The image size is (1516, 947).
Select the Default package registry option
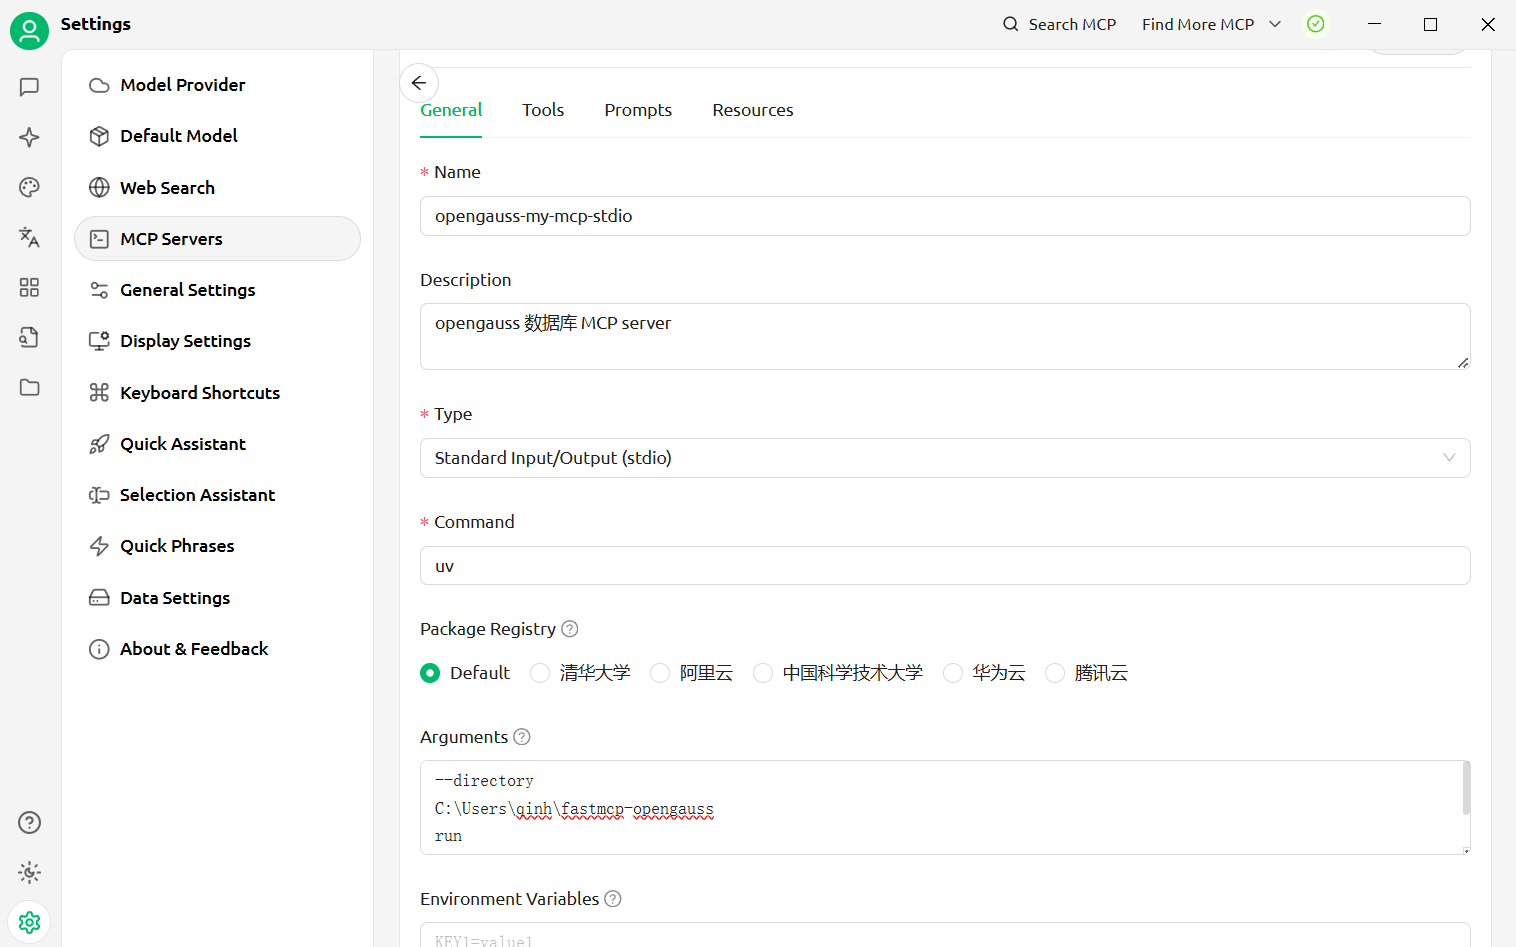tap(431, 673)
